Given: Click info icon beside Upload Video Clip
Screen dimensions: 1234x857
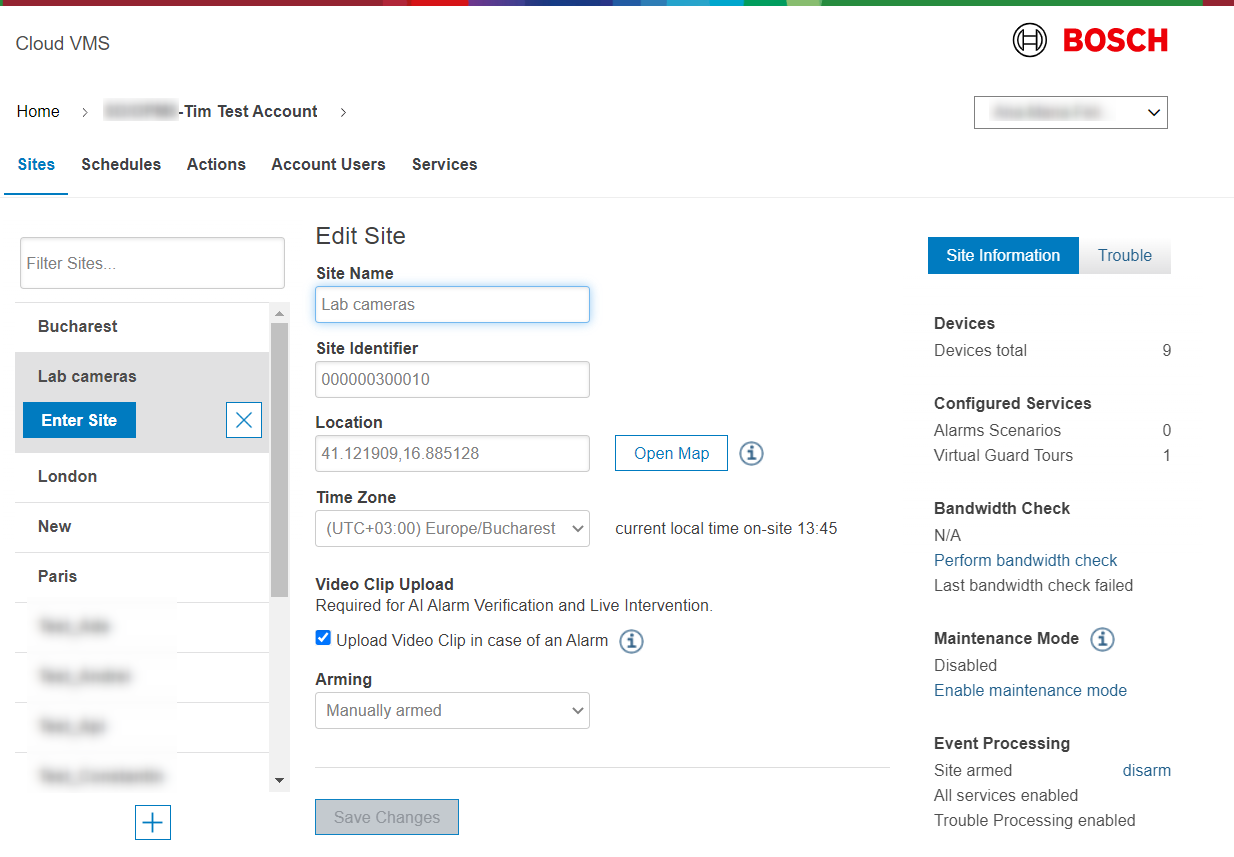Looking at the screenshot, I should 631,641.
